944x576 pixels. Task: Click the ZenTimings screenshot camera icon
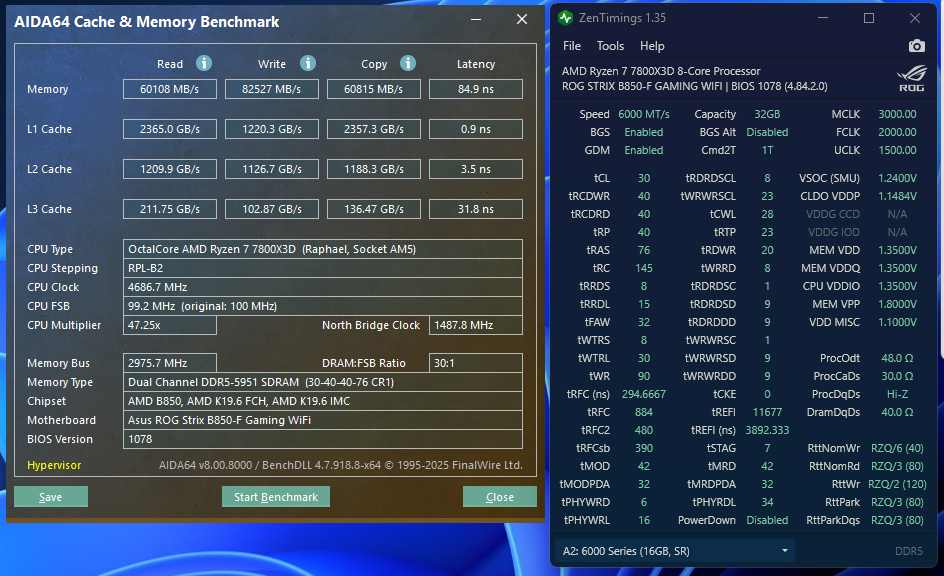pyautogui.click(x=916, y=46)
